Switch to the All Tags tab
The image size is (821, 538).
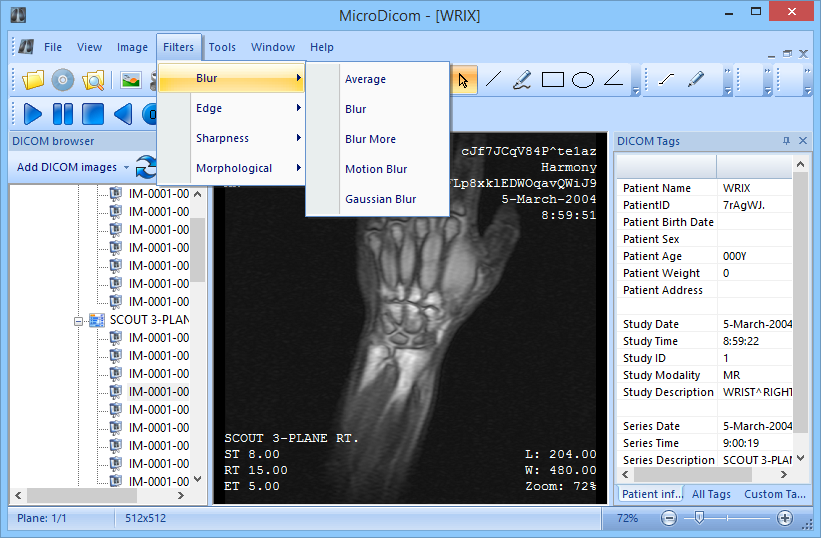(x=711, y=494)
